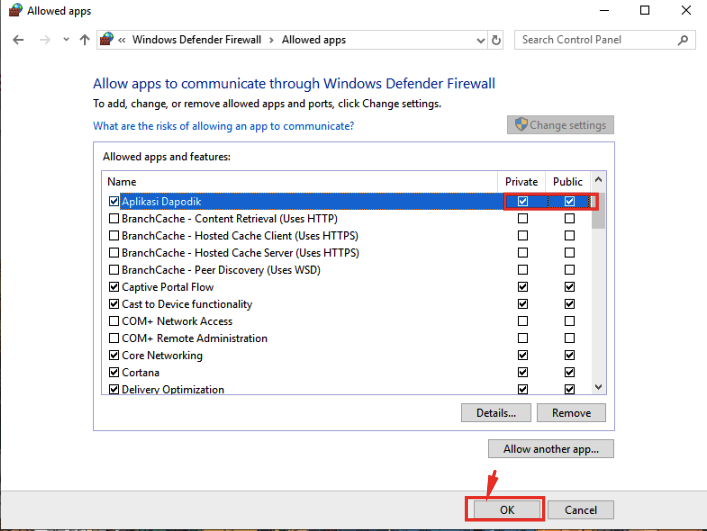707x531 pixels.
Task: Close the Allowed apps window
Action: [x=686, y=10]
